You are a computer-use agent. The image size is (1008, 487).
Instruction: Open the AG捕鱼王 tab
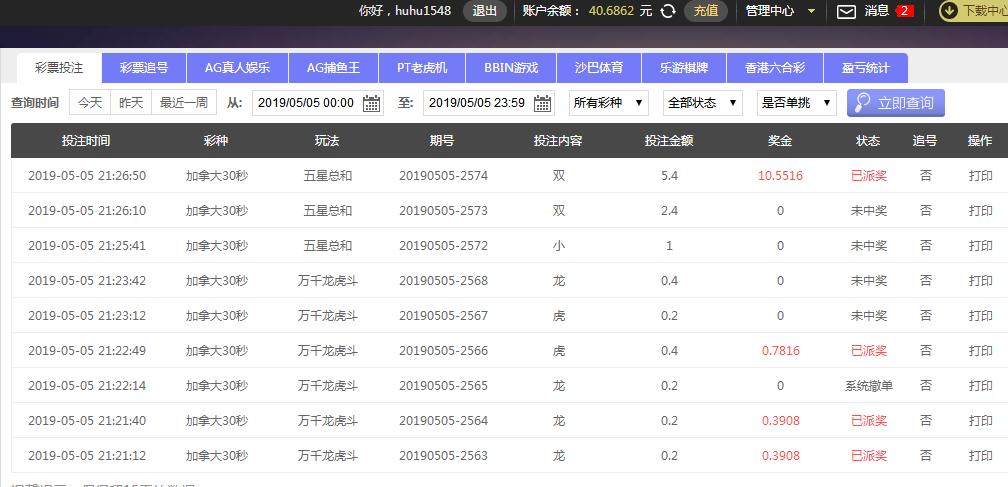334,68
